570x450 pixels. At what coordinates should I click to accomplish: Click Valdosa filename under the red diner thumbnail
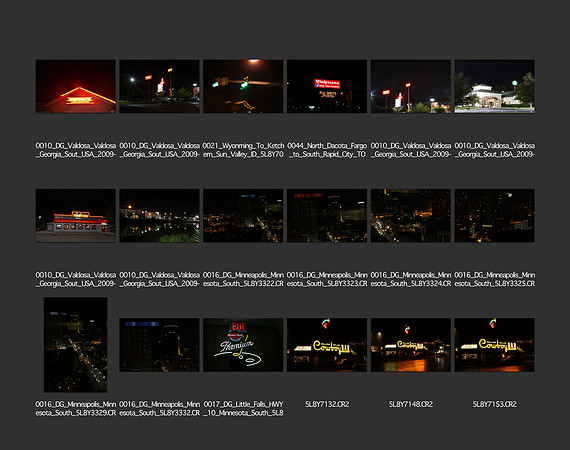(76, 279)
